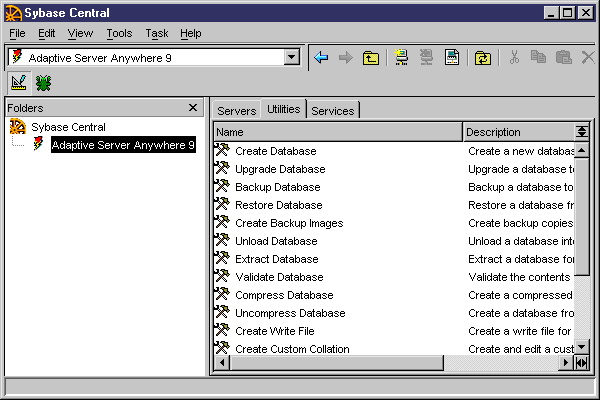Click the Unload Database tool icon
Screen dimensions: 600x400
pos(222,240)
